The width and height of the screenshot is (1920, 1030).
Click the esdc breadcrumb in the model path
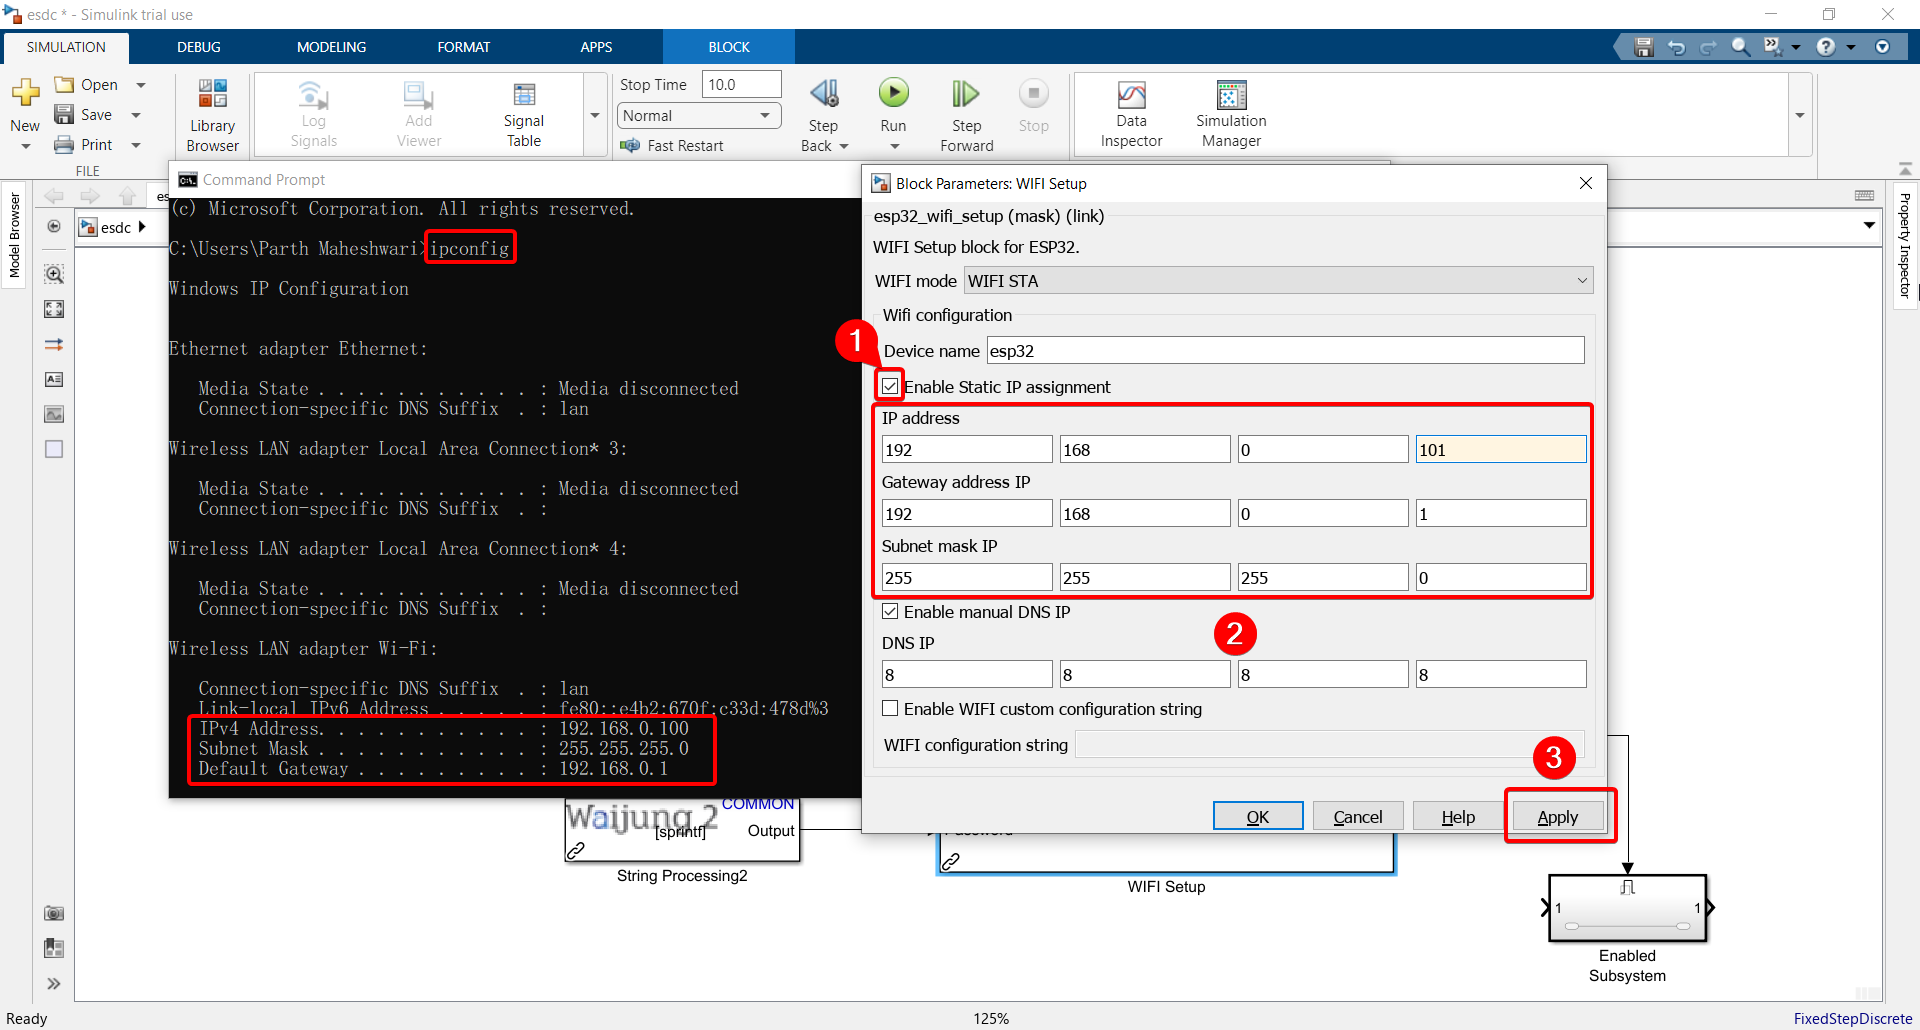tap(116, 227)
